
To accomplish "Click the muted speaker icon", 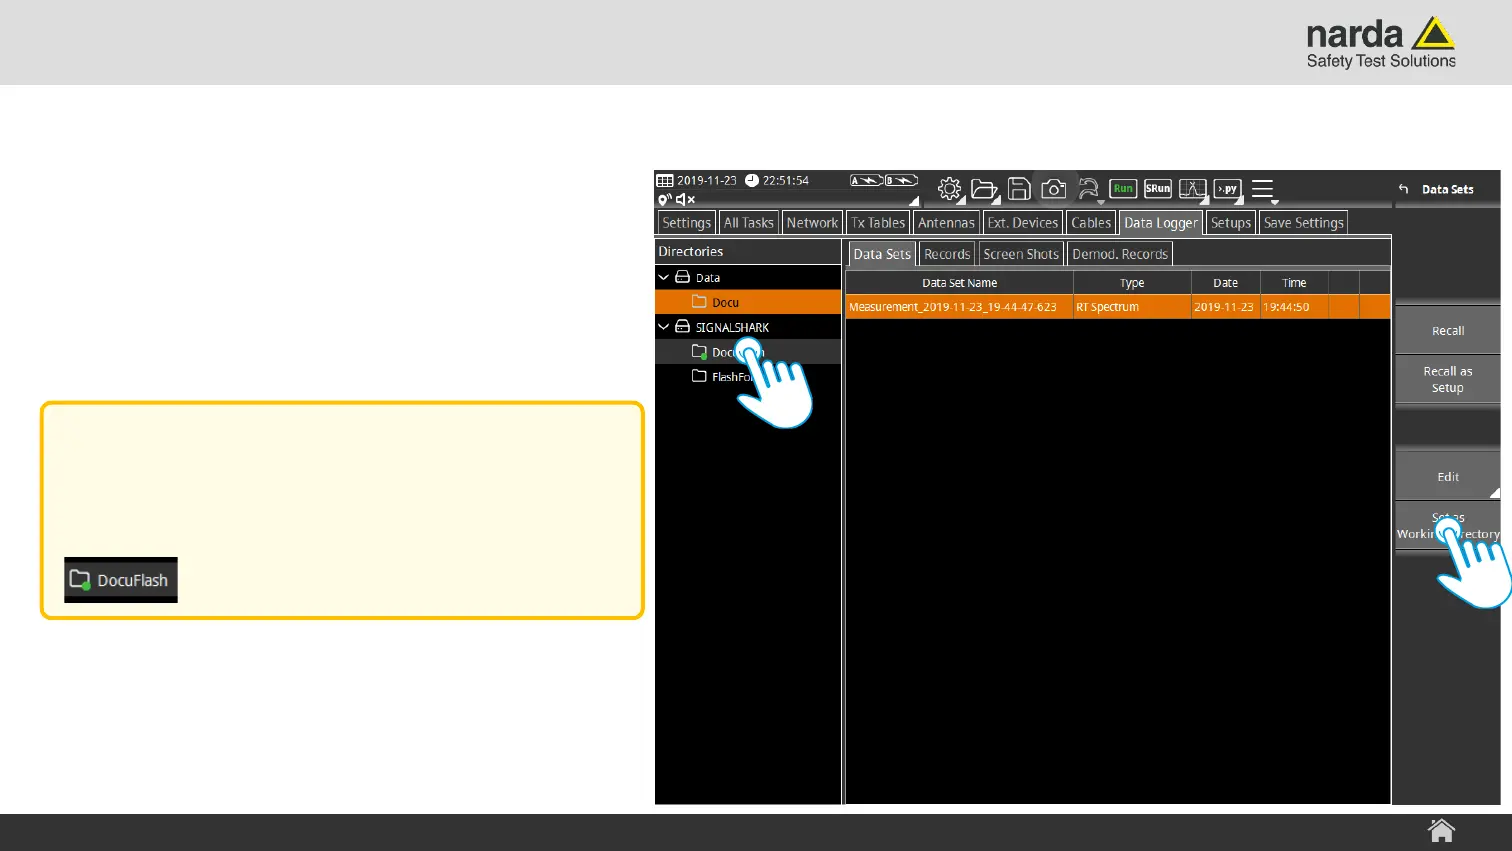I will point(685,200).
